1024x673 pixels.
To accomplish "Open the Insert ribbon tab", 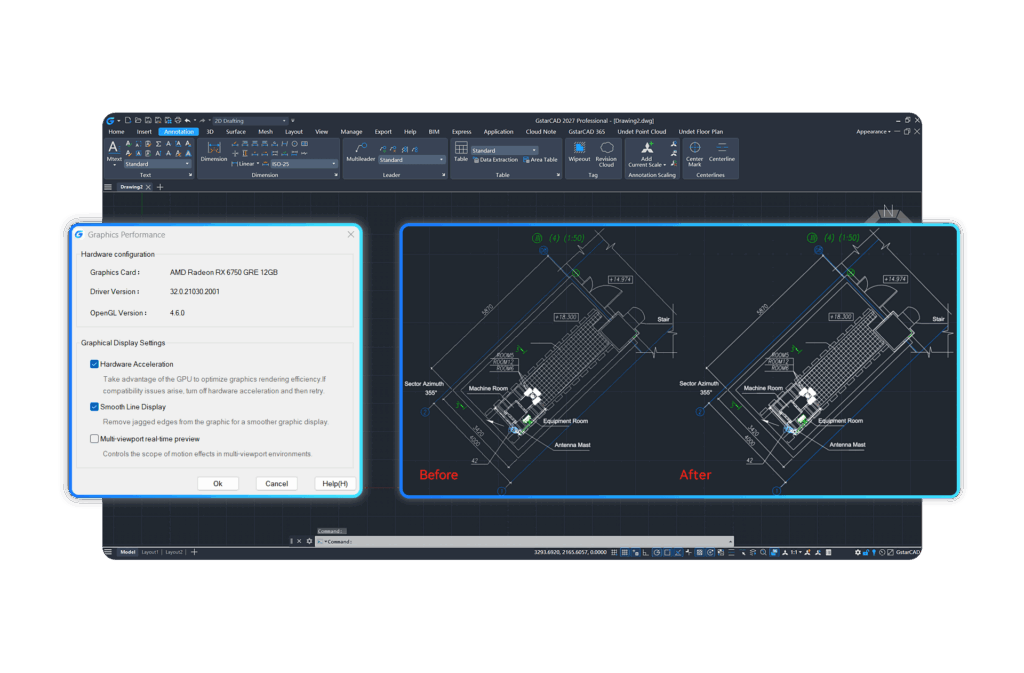I will (144, 132).
